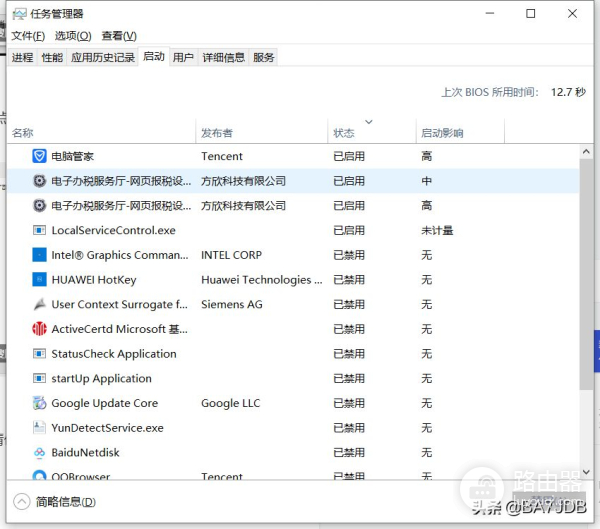600x529 pixels.
Task: Sort by the 名称 column header
Action: pos(101,132)
